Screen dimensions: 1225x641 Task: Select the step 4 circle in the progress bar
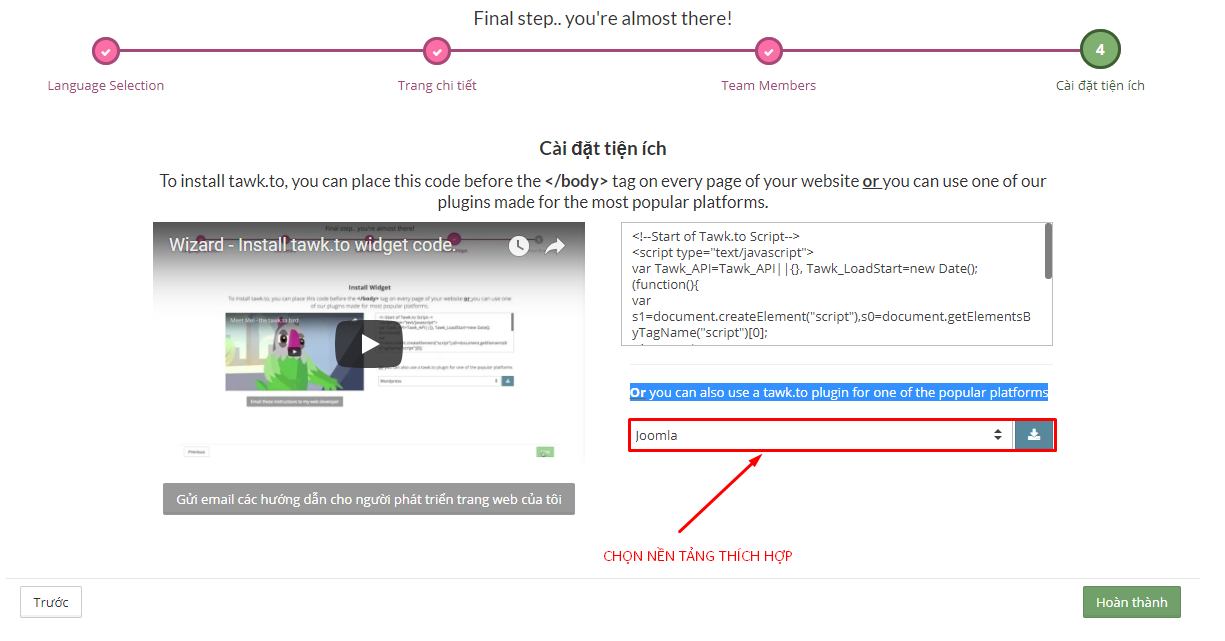1100,50
